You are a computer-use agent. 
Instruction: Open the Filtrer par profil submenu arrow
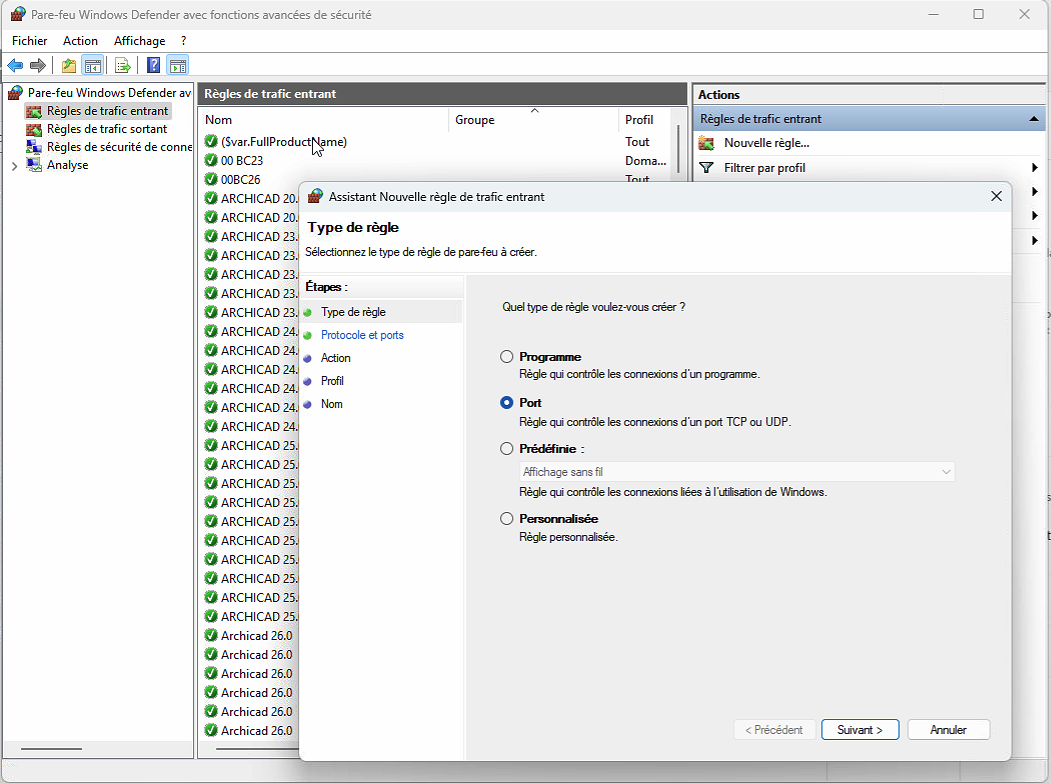point(1035,168)
